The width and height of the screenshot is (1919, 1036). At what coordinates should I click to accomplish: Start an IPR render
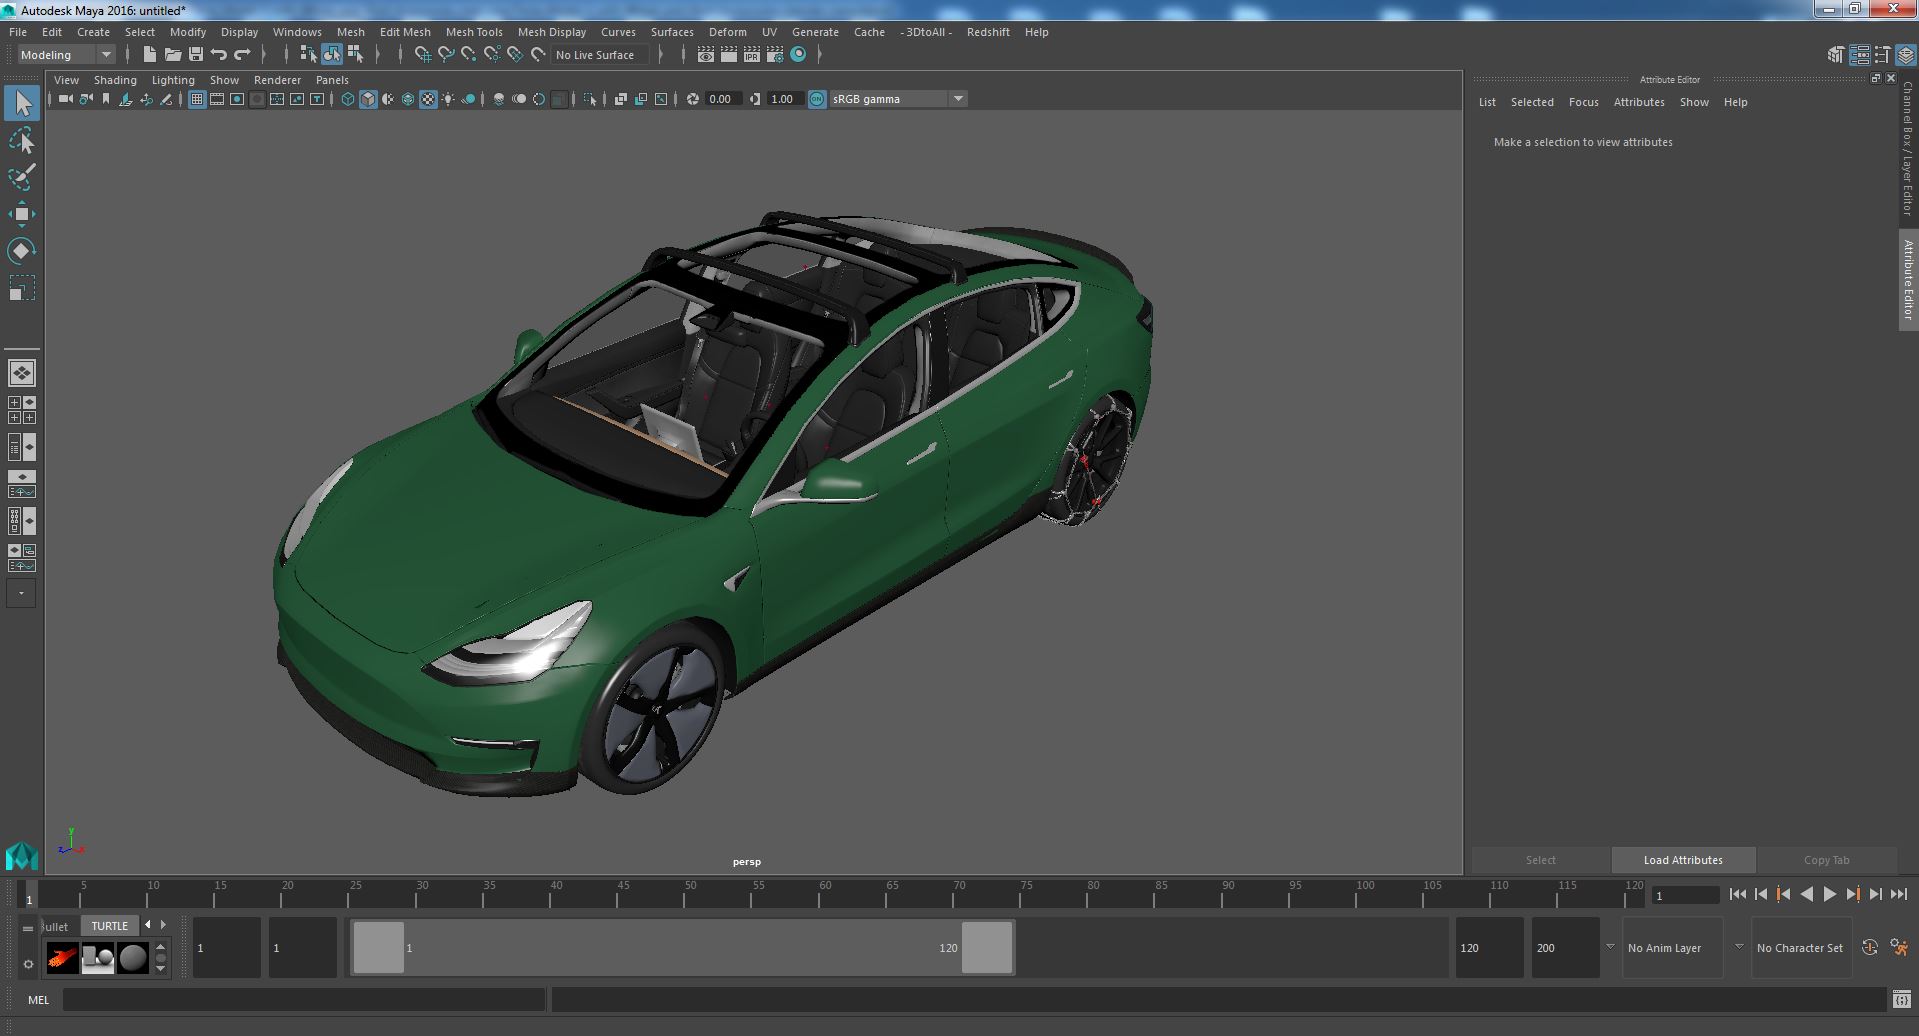[x=752, y=55]
